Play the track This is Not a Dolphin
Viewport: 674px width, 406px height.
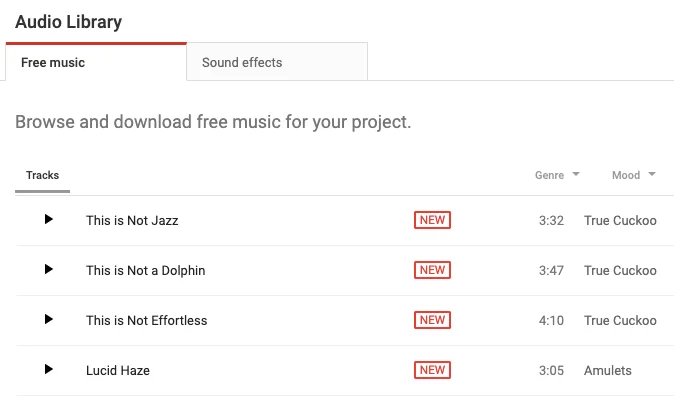click(48, 269)
